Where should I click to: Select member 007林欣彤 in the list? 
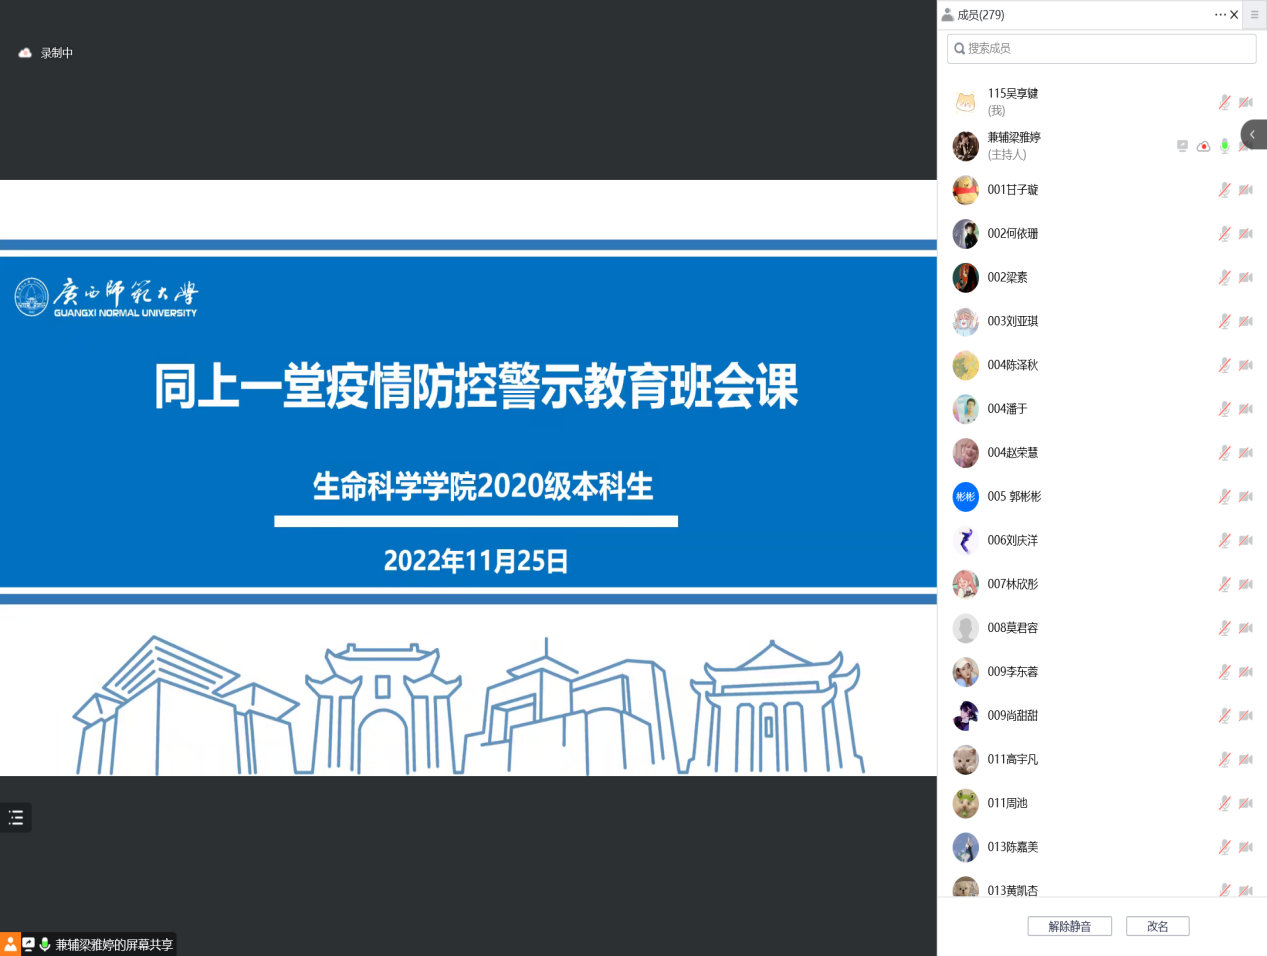[1012, 584]
